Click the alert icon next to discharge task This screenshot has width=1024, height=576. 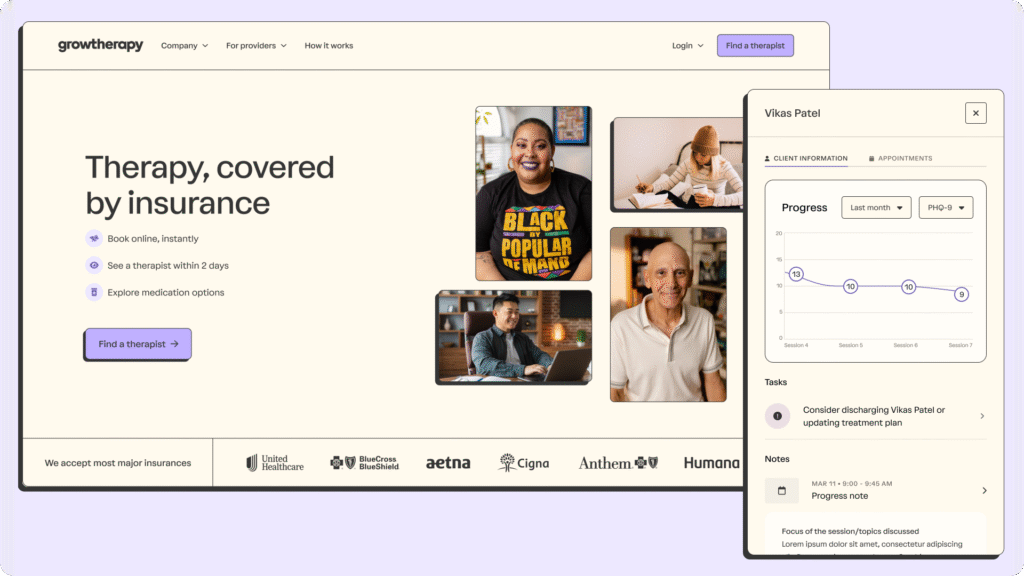(x=778, y=416)
